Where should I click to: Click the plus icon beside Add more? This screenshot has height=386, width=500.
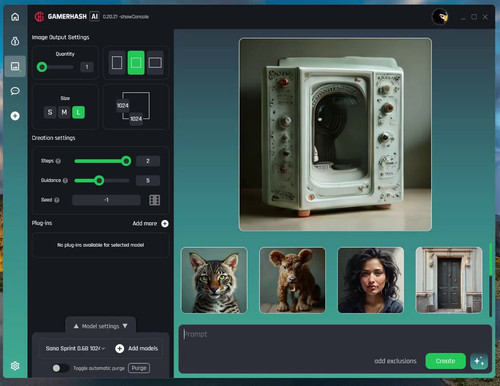click(x=165, y=223)
